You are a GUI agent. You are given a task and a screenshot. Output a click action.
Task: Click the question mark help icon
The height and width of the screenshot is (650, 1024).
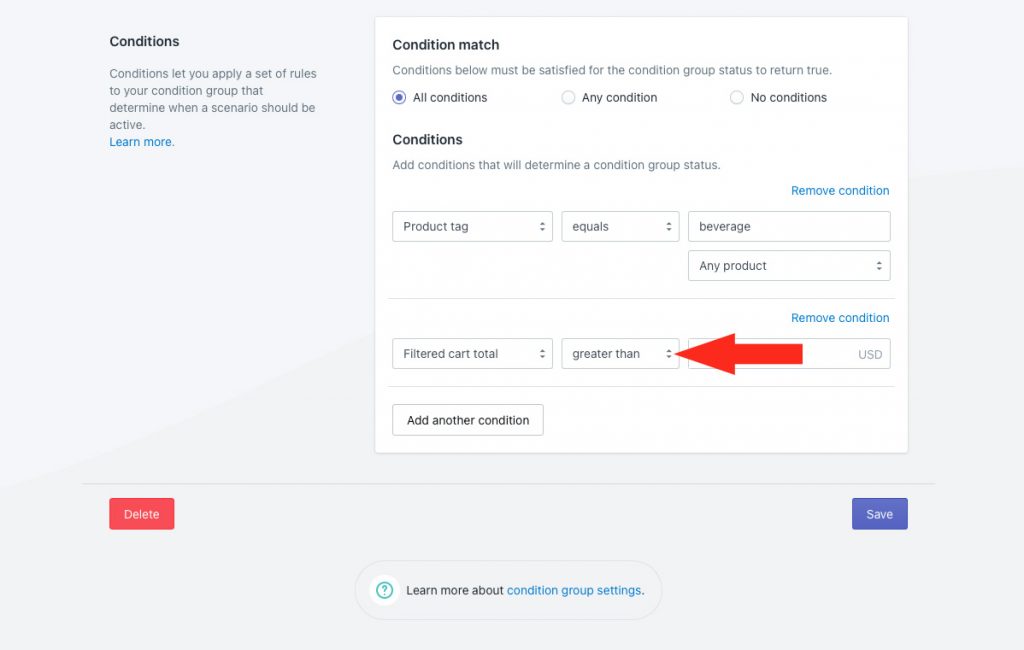point(385,590)
